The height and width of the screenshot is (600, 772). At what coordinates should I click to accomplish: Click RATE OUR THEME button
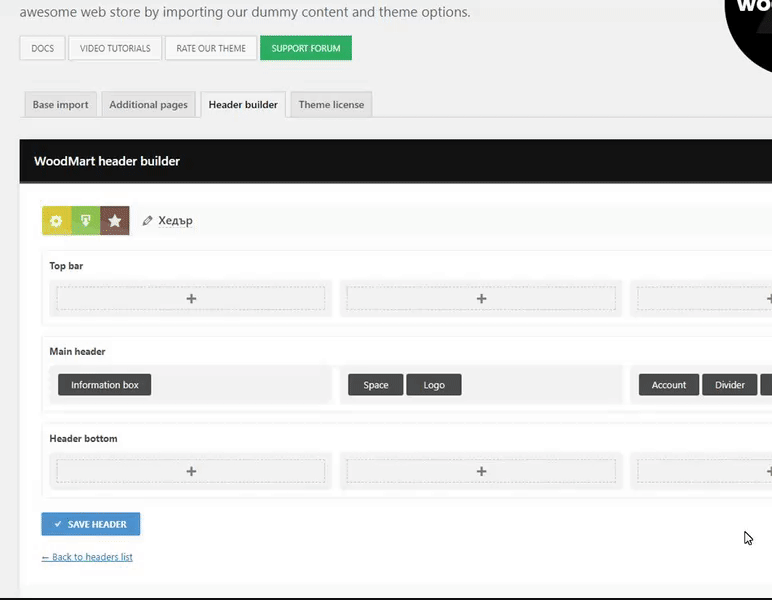[211, 48]
